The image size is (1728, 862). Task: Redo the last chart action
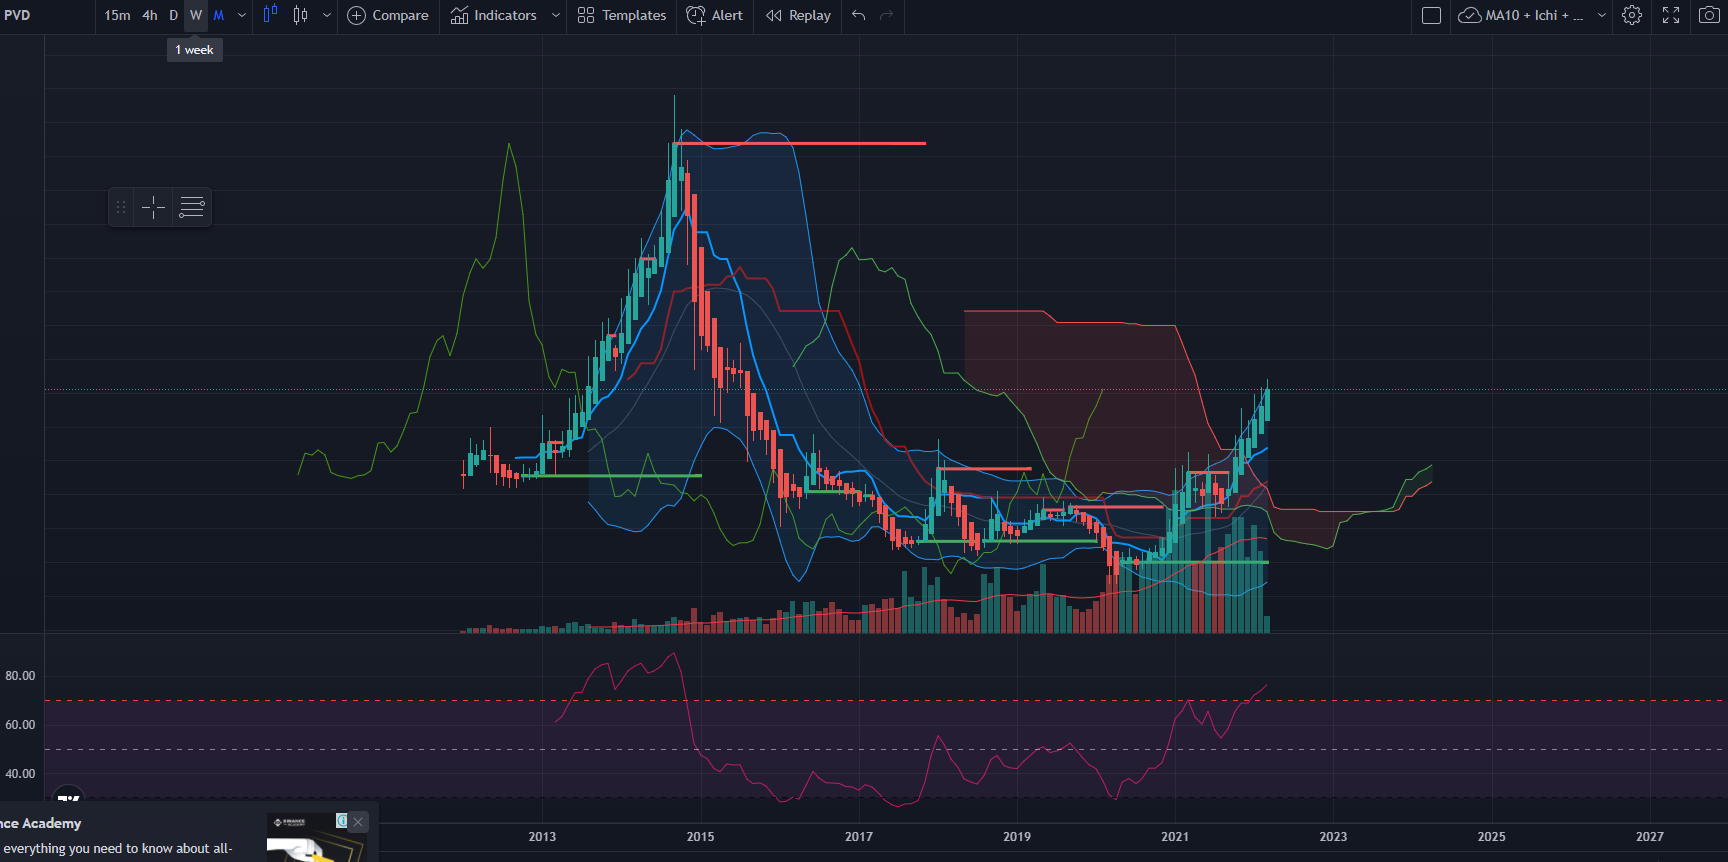click(x=887, y=15)
